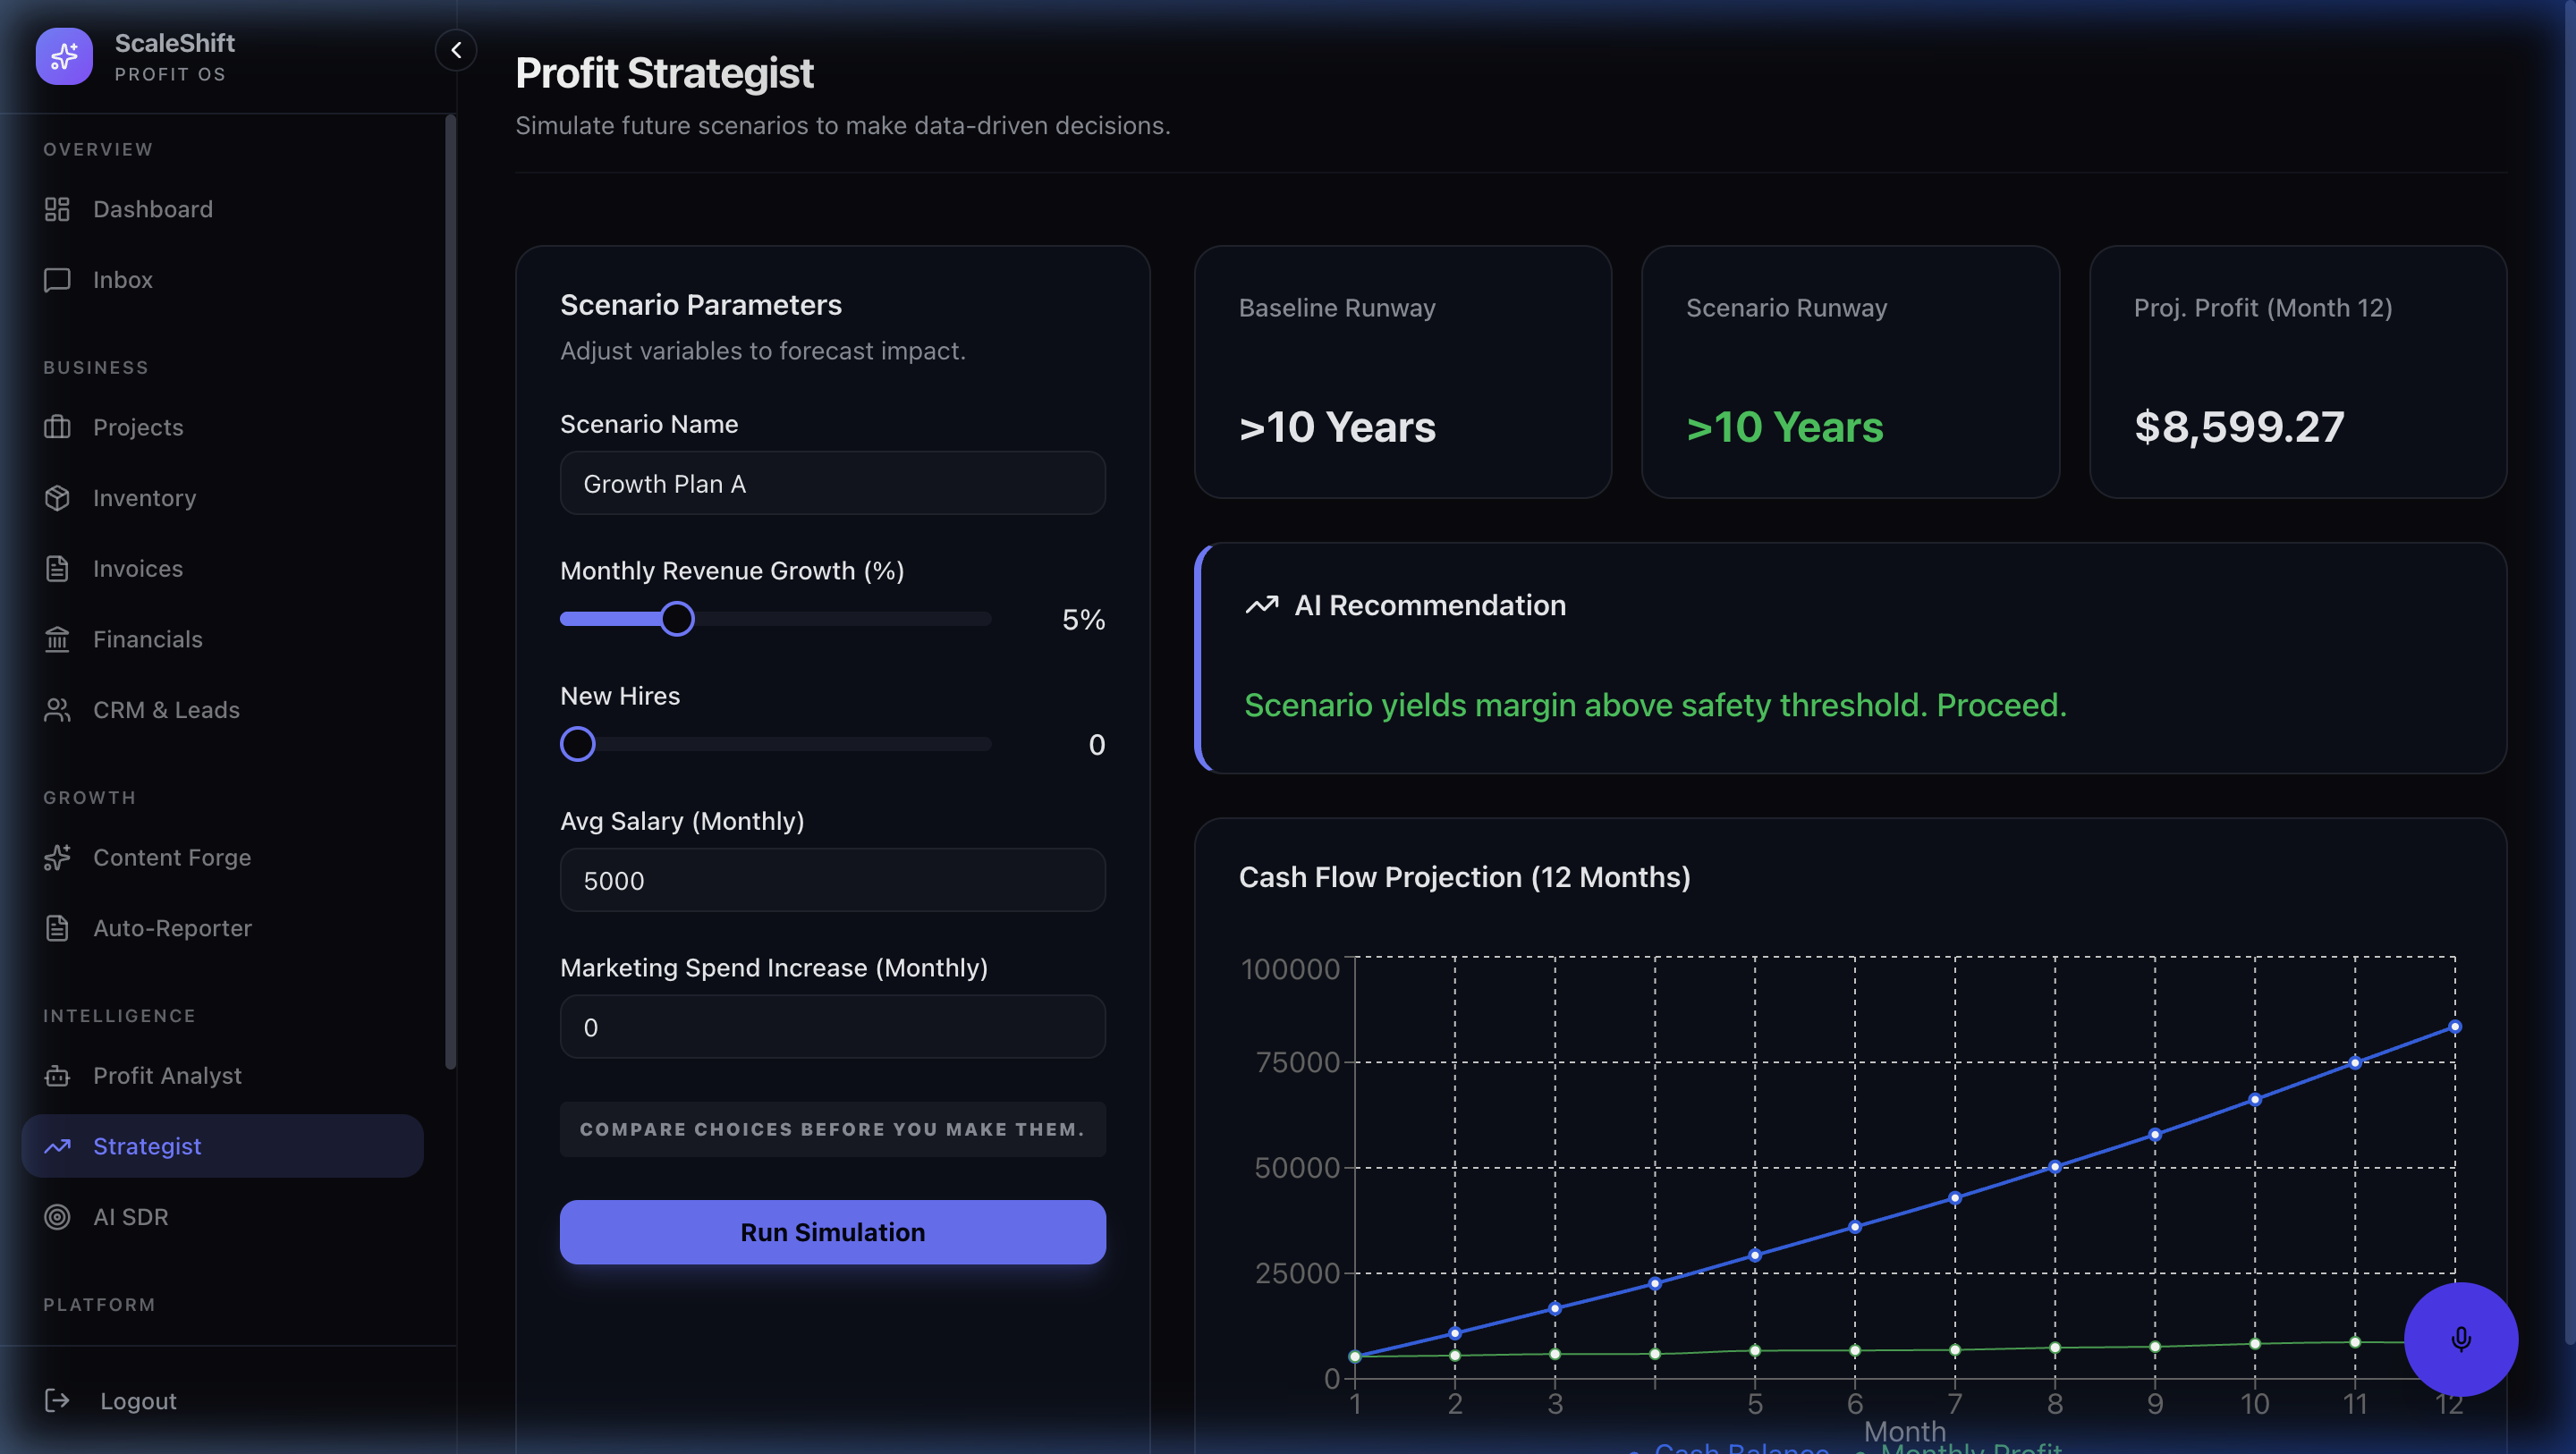Open CRM & Leads people icon
The height and width of the screenshot is (1454, 2576).
point(57,710)
